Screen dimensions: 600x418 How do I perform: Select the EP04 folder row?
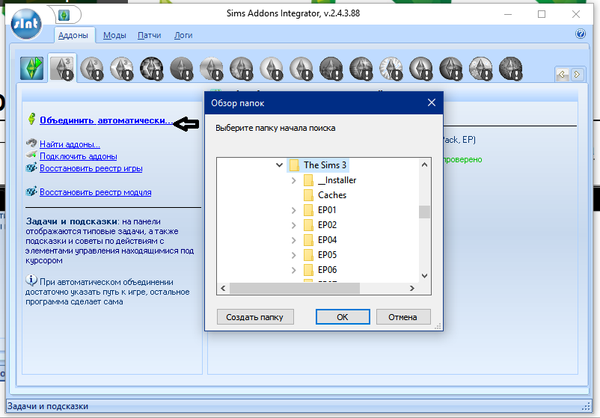[x=320, y=240]
